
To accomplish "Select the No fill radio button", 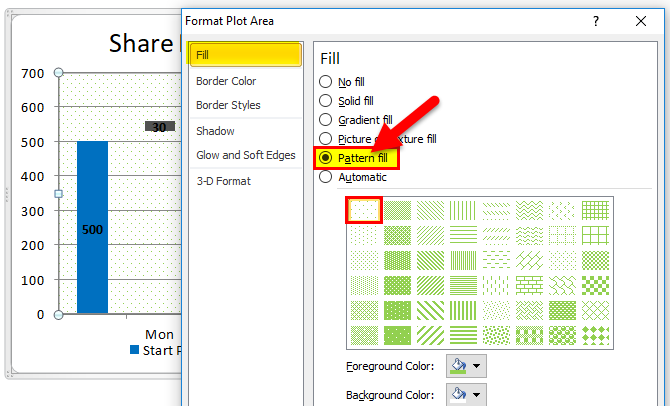I will point(325,82).
